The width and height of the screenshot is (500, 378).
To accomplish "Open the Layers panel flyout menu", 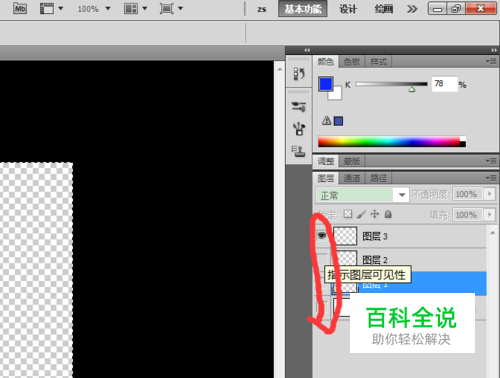I will pos(491,178).
